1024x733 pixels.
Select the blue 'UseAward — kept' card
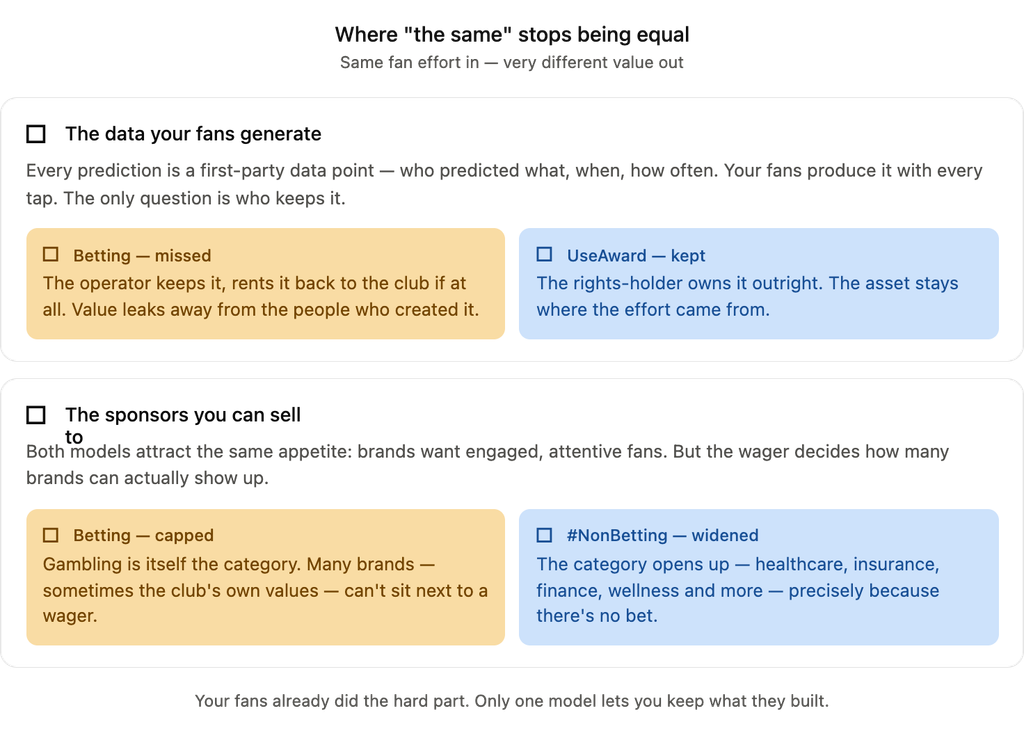(x=759, y=284)
